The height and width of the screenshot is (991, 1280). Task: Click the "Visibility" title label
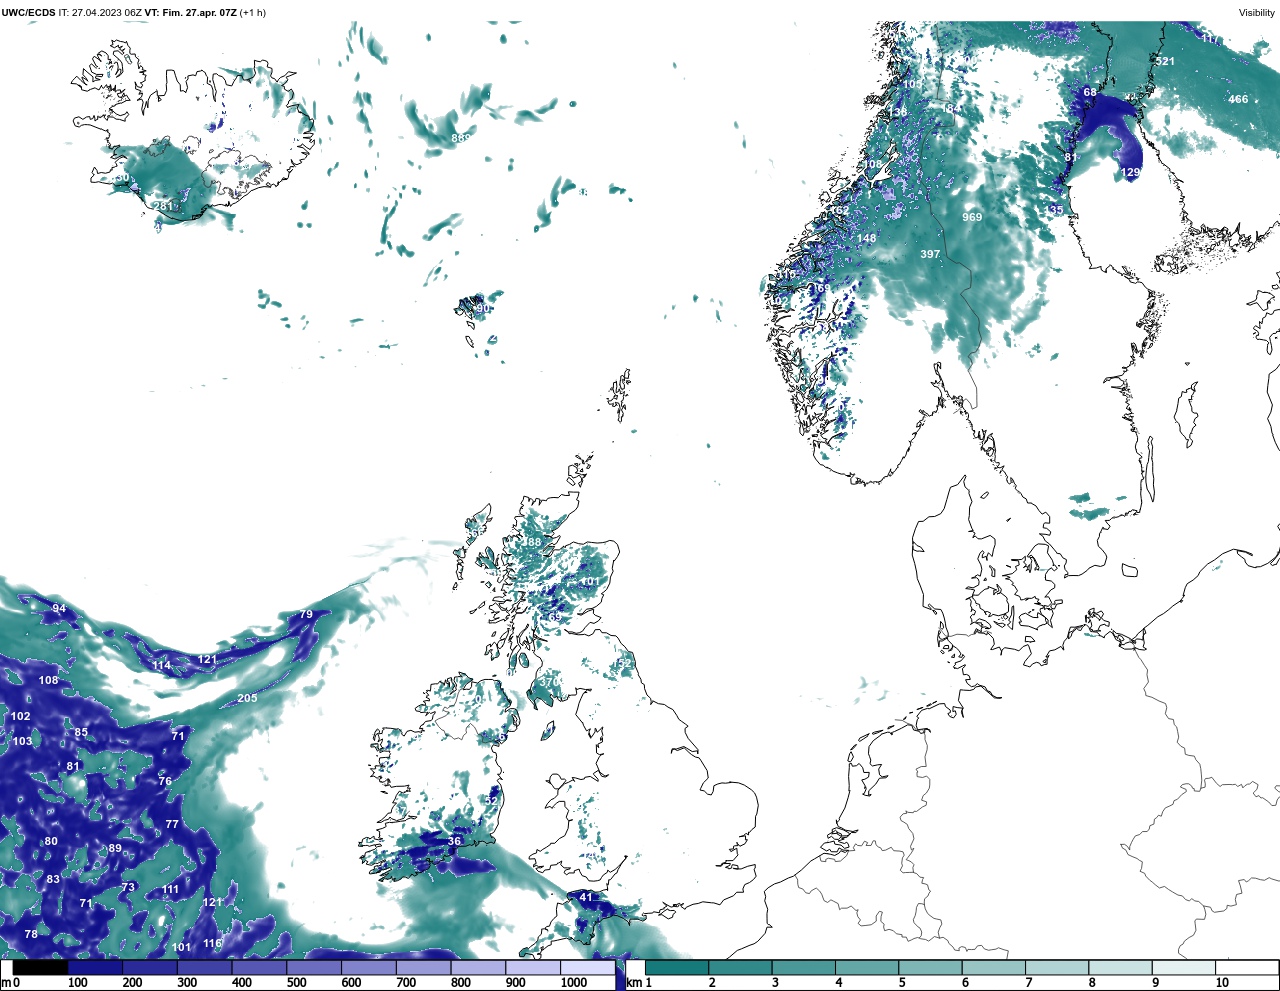pyautogui.click(x=1257, y=13)
